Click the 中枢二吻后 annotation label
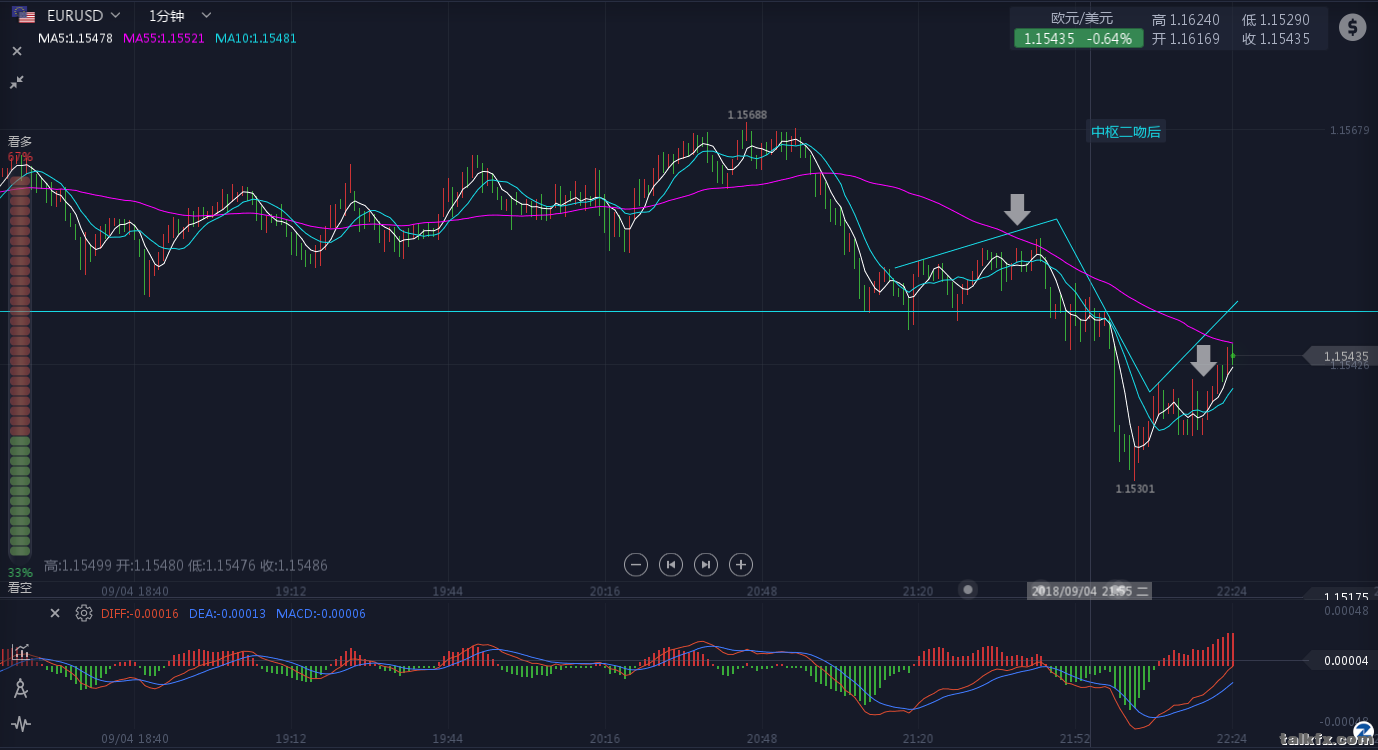Screen dimensions: 1378x750 tap(1126, 132)
